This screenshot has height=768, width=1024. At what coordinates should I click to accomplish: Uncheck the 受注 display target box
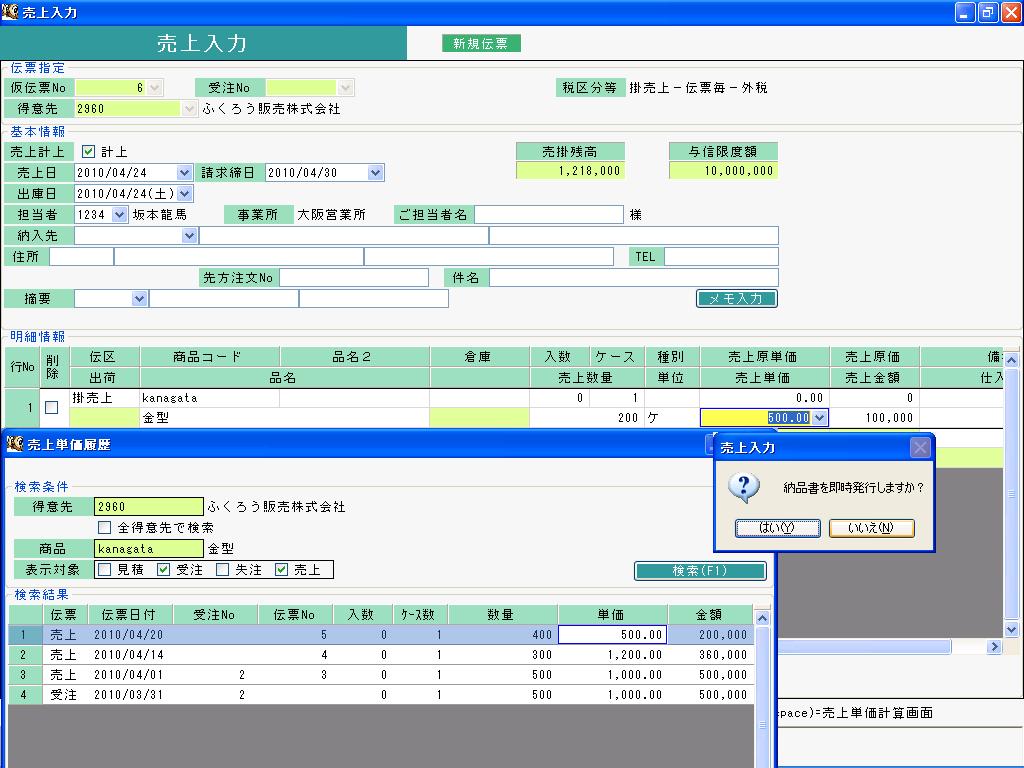click(x=163, y=569)
